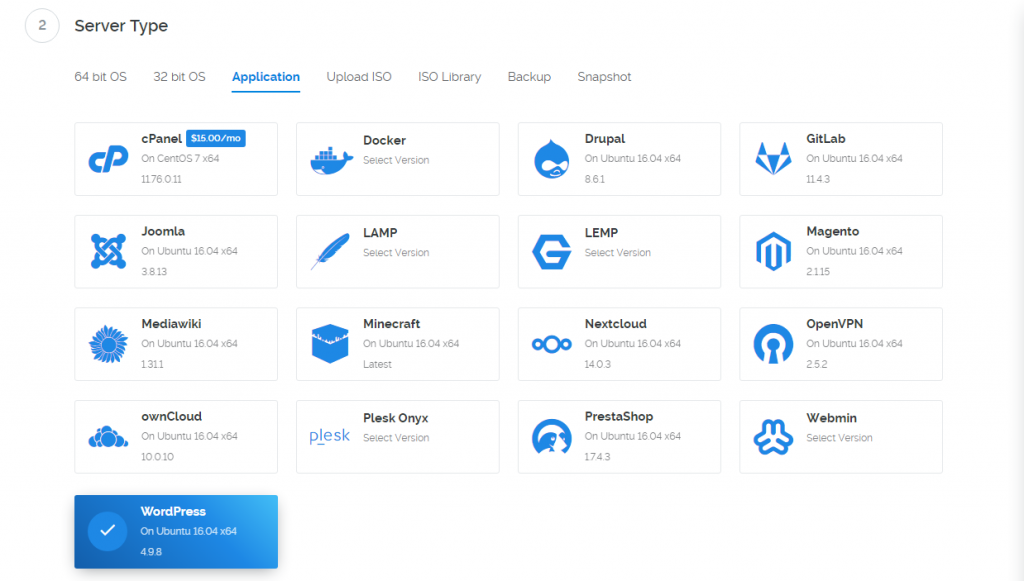This screenshot has height=581, width=1024.
Task: Switch to the 64 bit OS tab
Action: pos(101,77)
